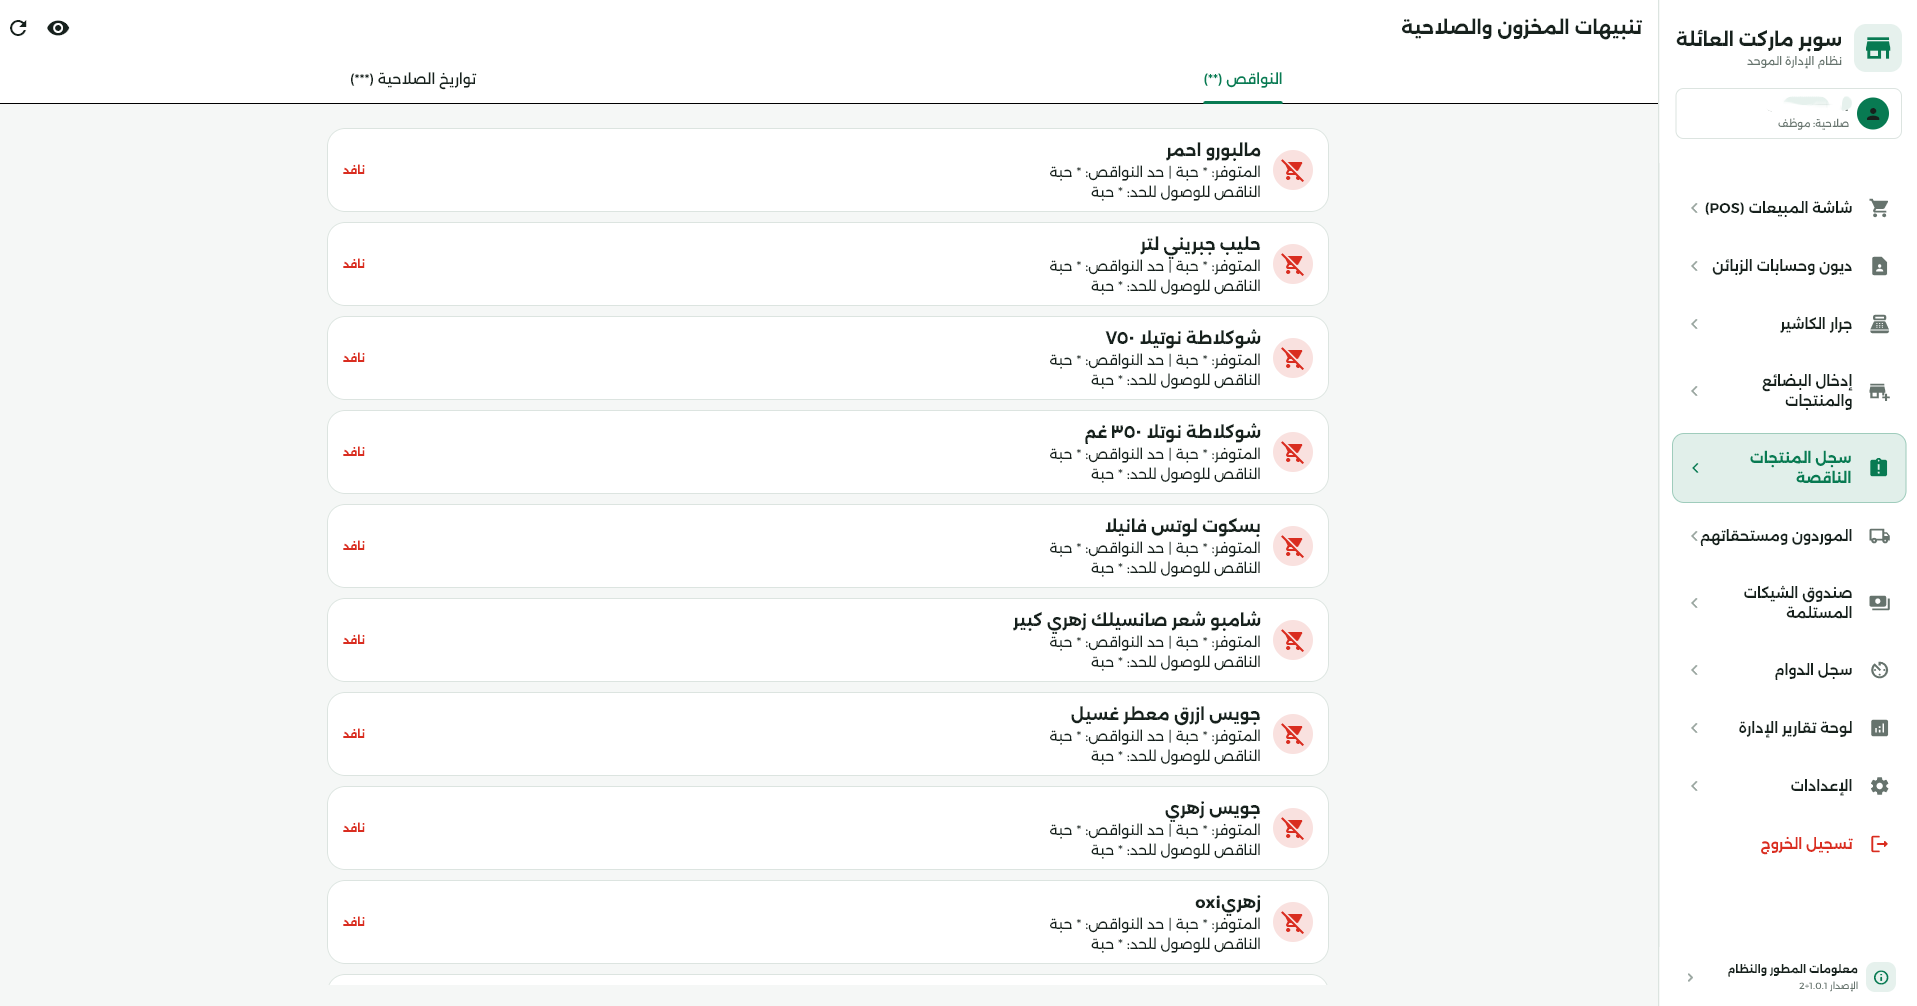Viewport: 1917px width, 1006px height.
Task: Open ديون وحسابات الزبائن menu item
Action: point(1788,266)
